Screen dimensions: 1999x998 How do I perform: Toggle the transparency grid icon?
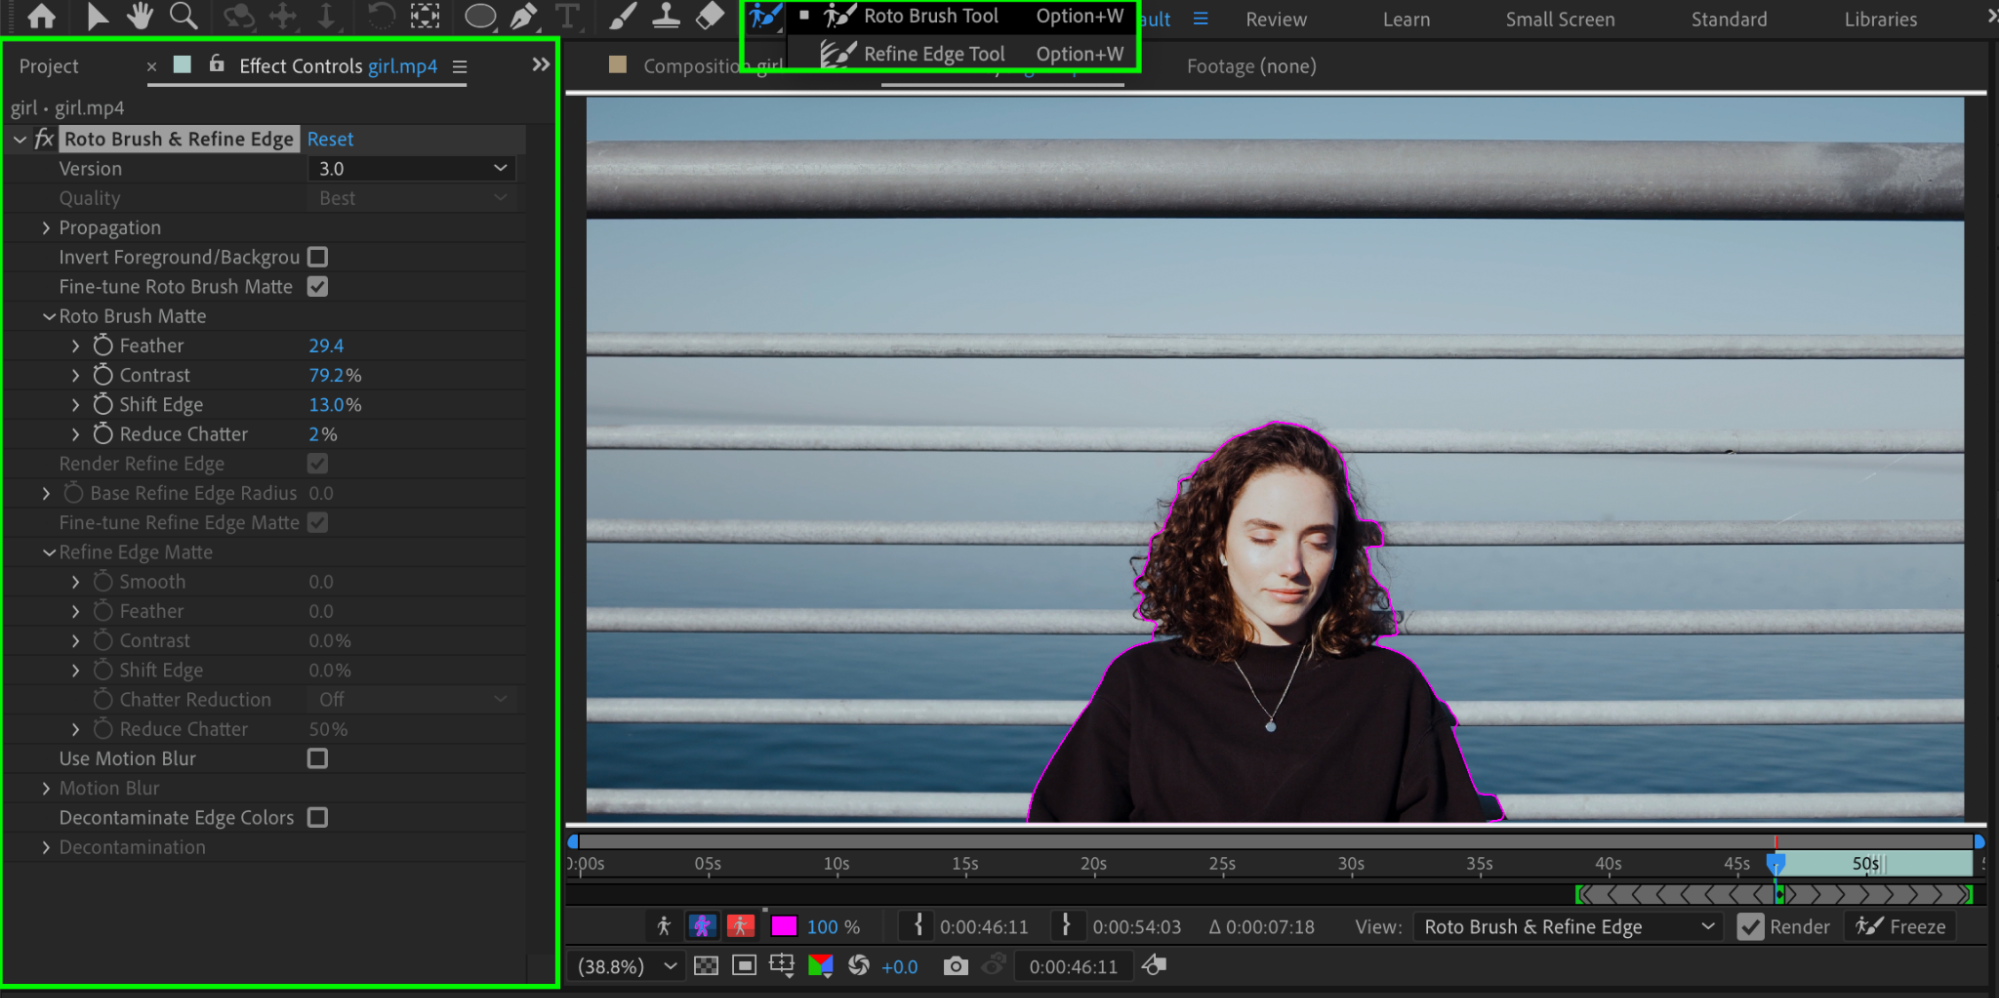[706, 966]
